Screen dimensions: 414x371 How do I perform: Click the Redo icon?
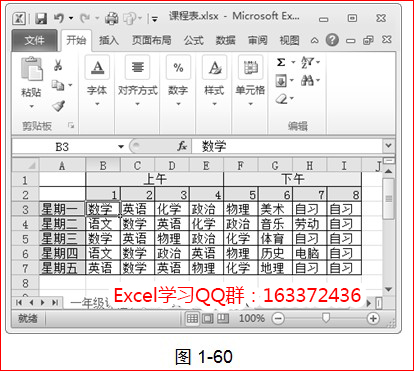(85, 18)
